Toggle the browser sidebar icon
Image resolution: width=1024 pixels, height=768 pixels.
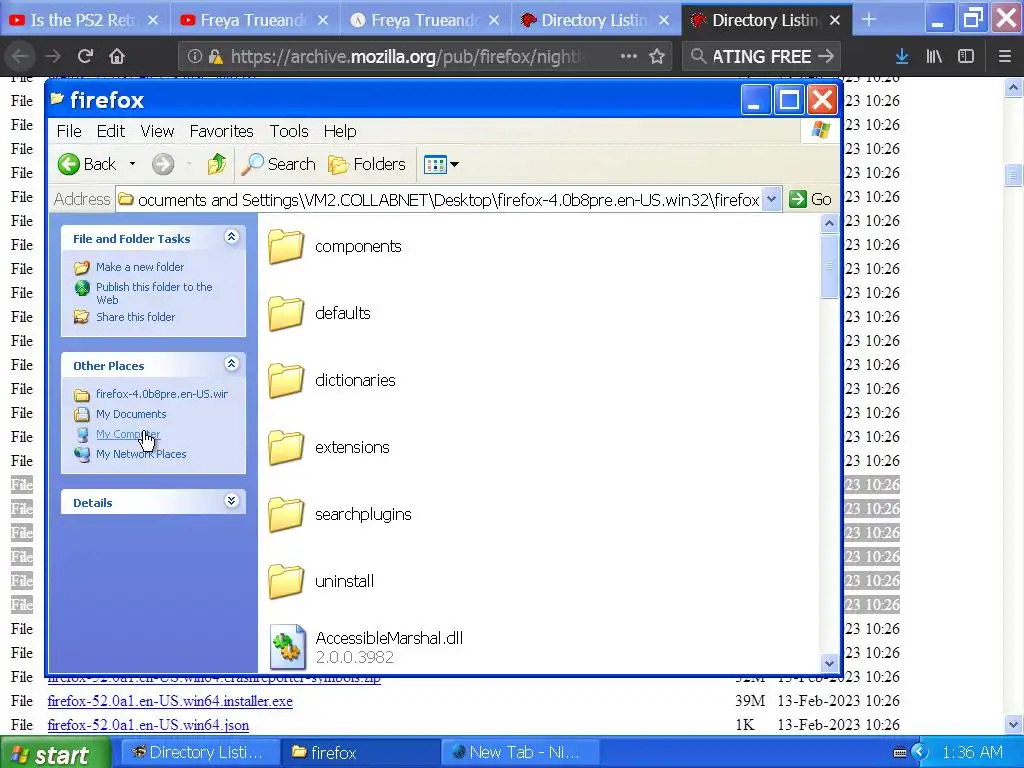[966, 56]
